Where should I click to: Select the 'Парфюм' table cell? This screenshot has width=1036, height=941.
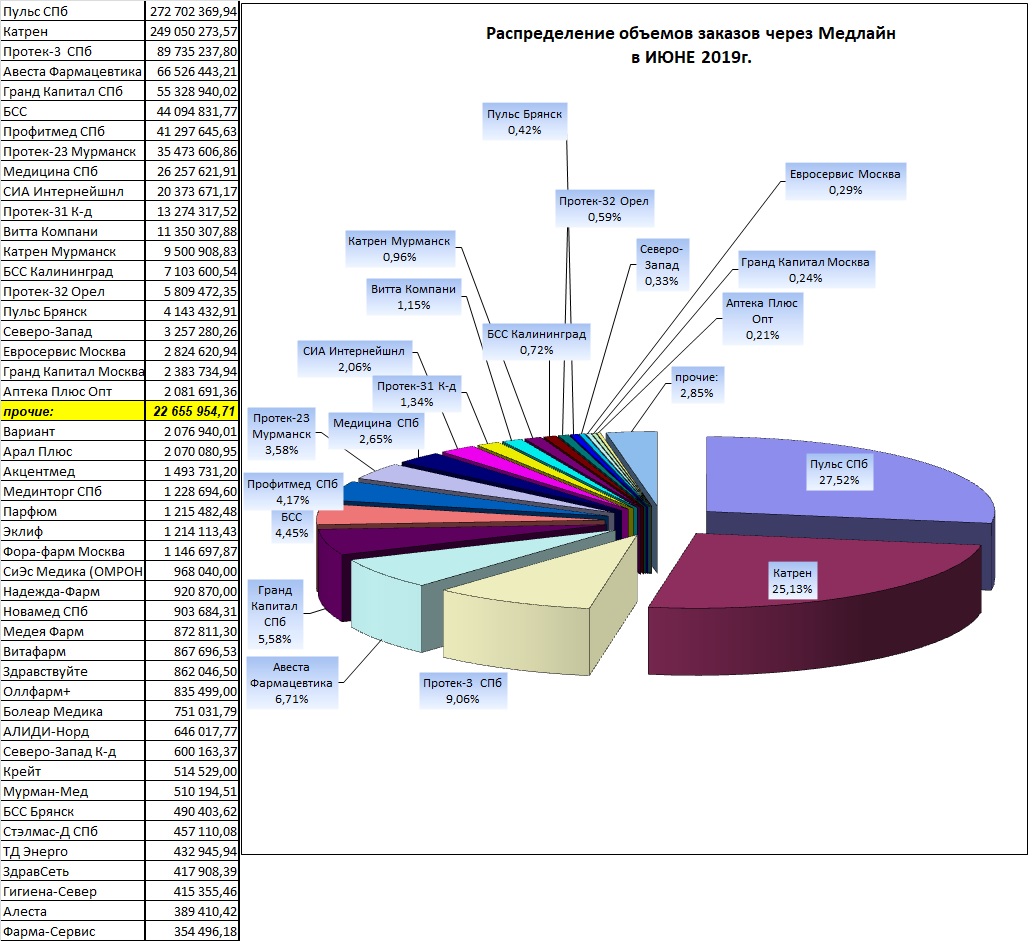tap(73, 511)
